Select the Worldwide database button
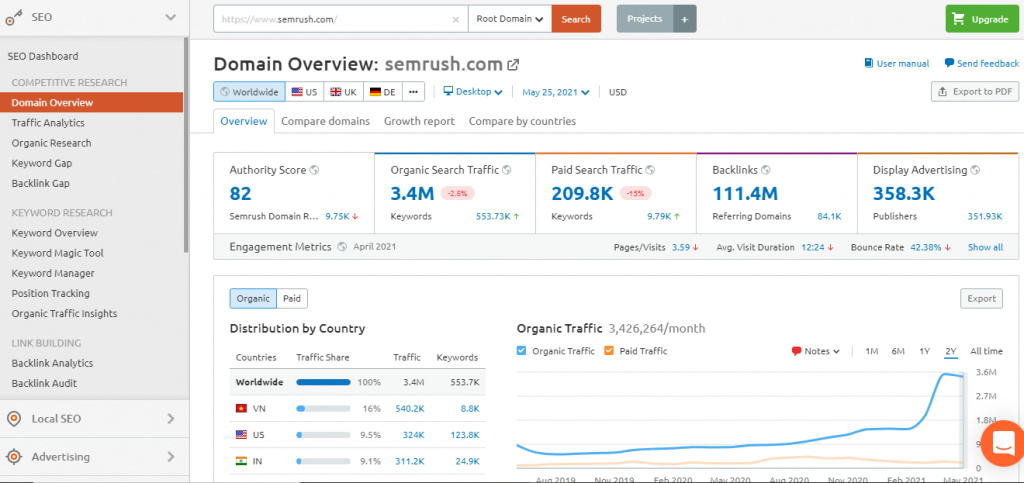 point(249,92)
